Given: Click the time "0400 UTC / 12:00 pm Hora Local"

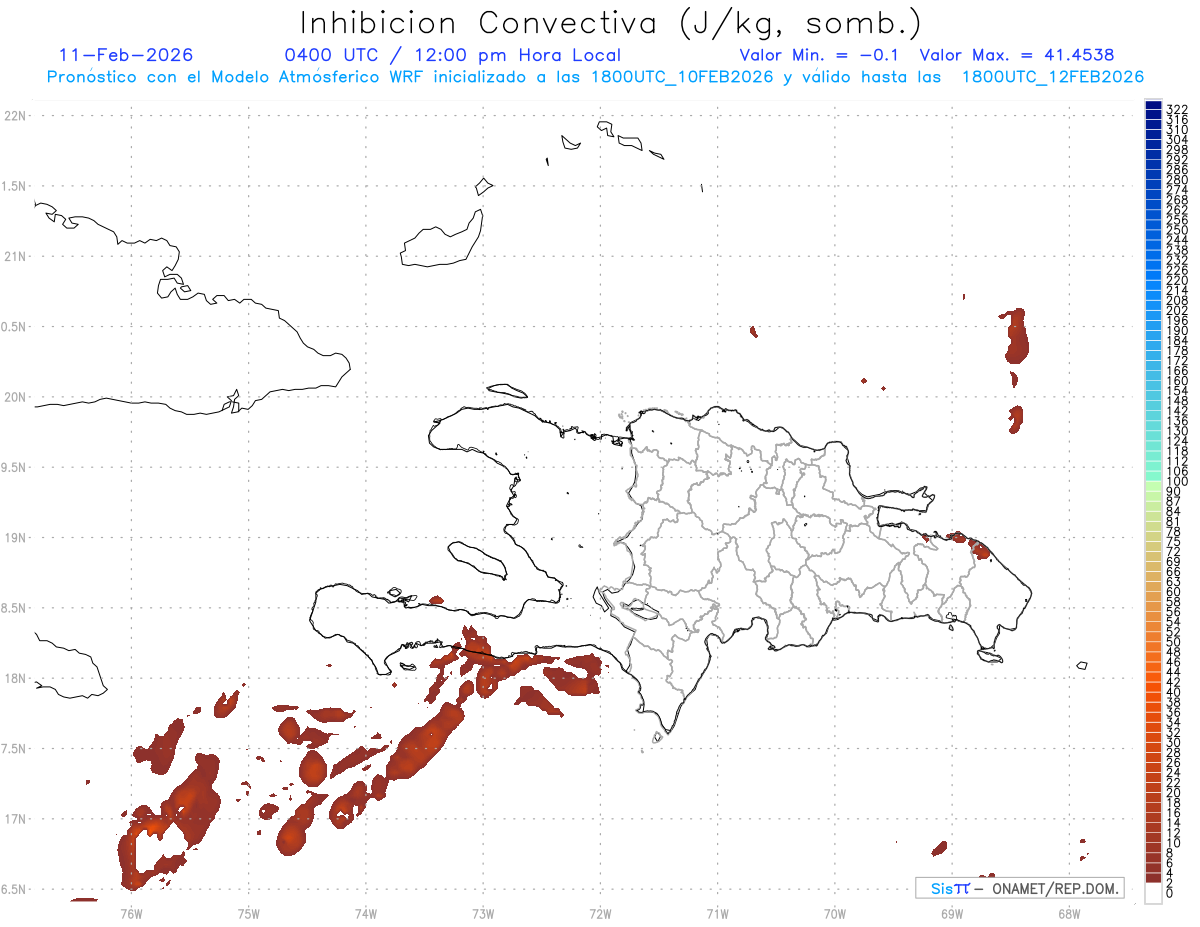Looking at the screenshot, I should pyautogui.click(x=453, y=55).
